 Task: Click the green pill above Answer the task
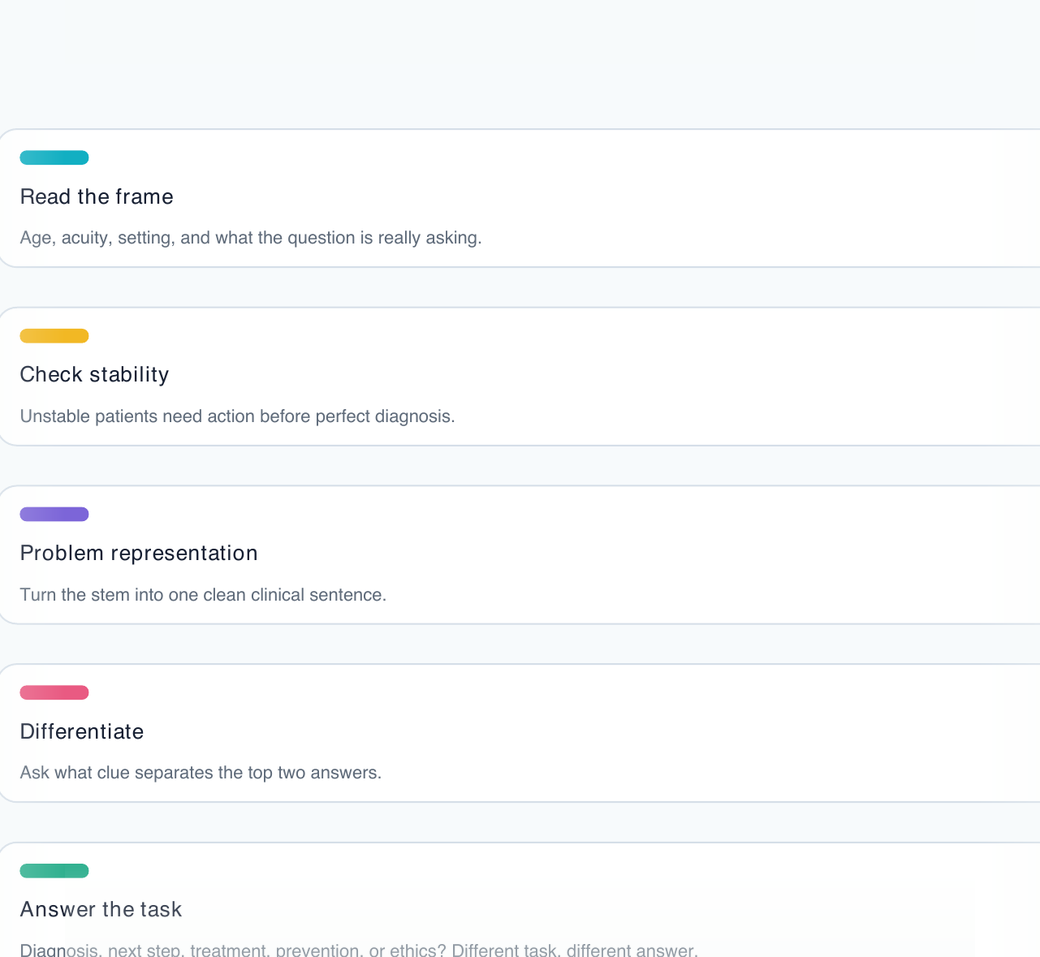click(x=54, y=871)
